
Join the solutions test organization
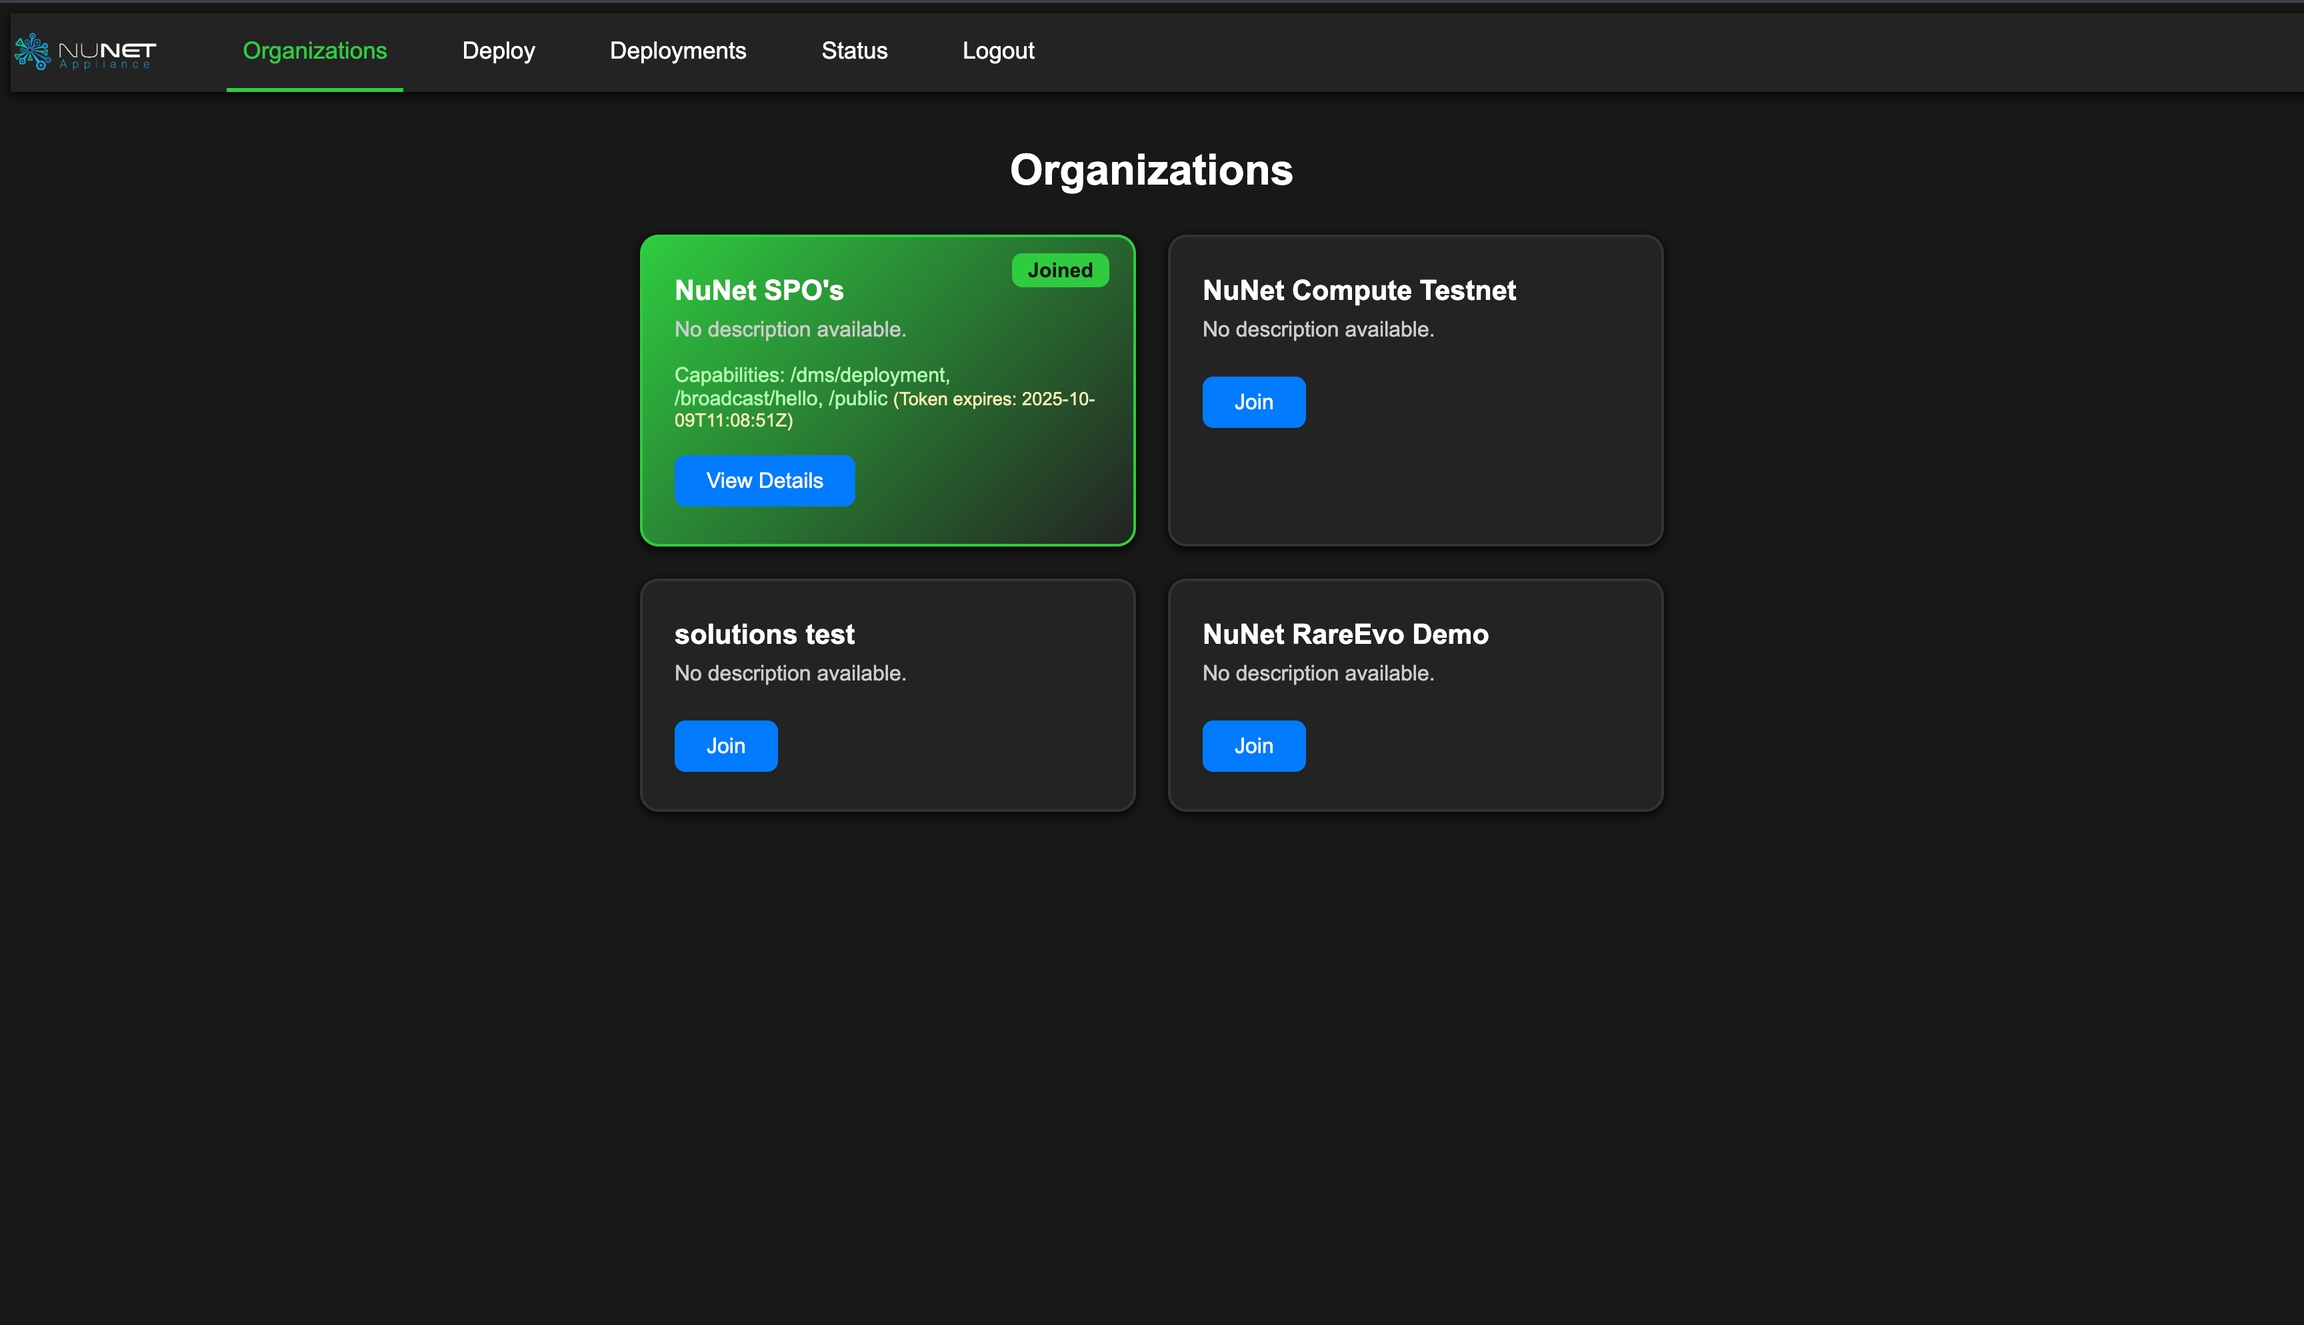pos(725,746)
